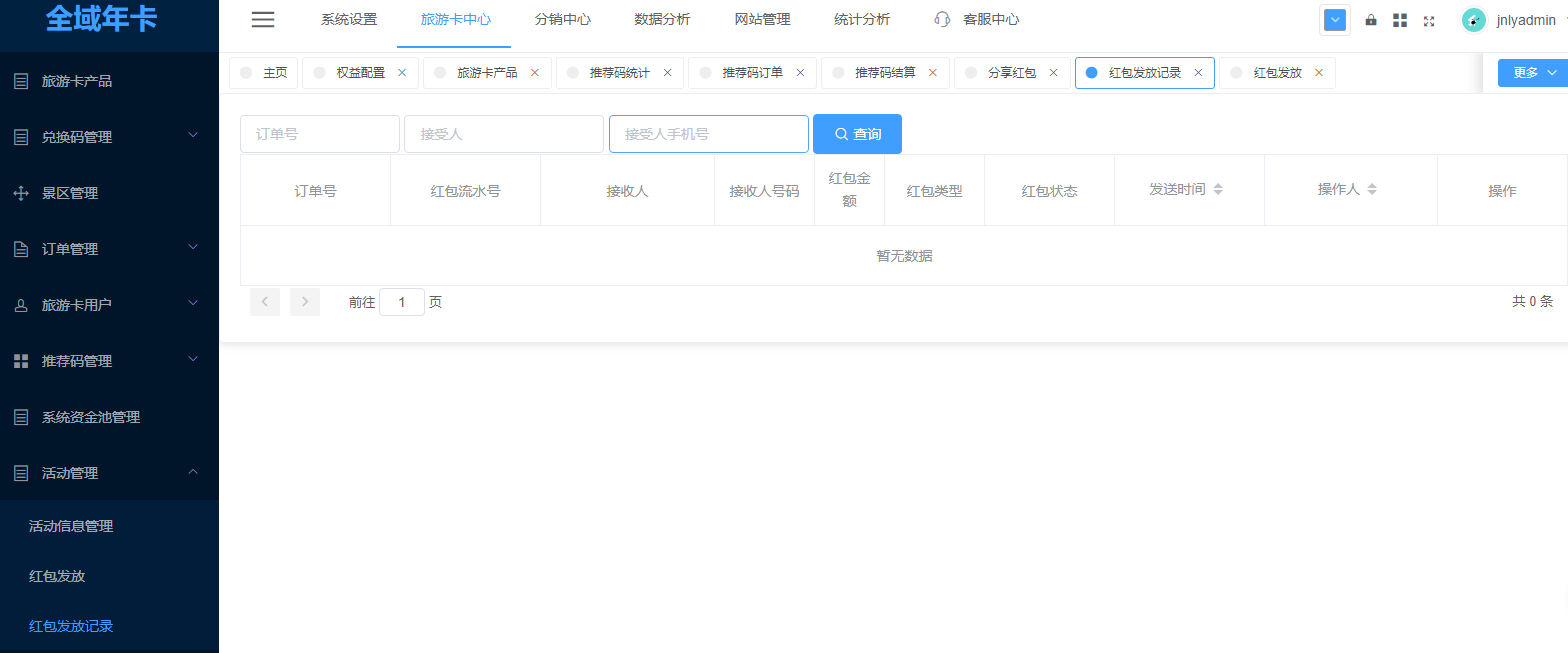Click the headset icon beside 客服中心
Image resolution: width=1568 pixels, height=653 pixels.
(x=942, y=19)
